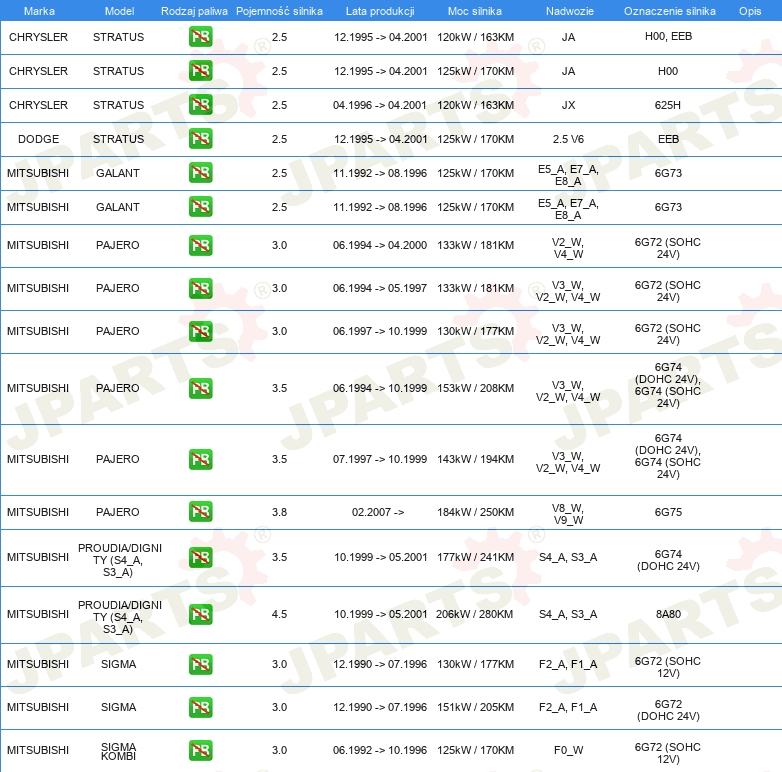
Task: Select the 2.5 V6 body cell
Action: coord(568,139)
